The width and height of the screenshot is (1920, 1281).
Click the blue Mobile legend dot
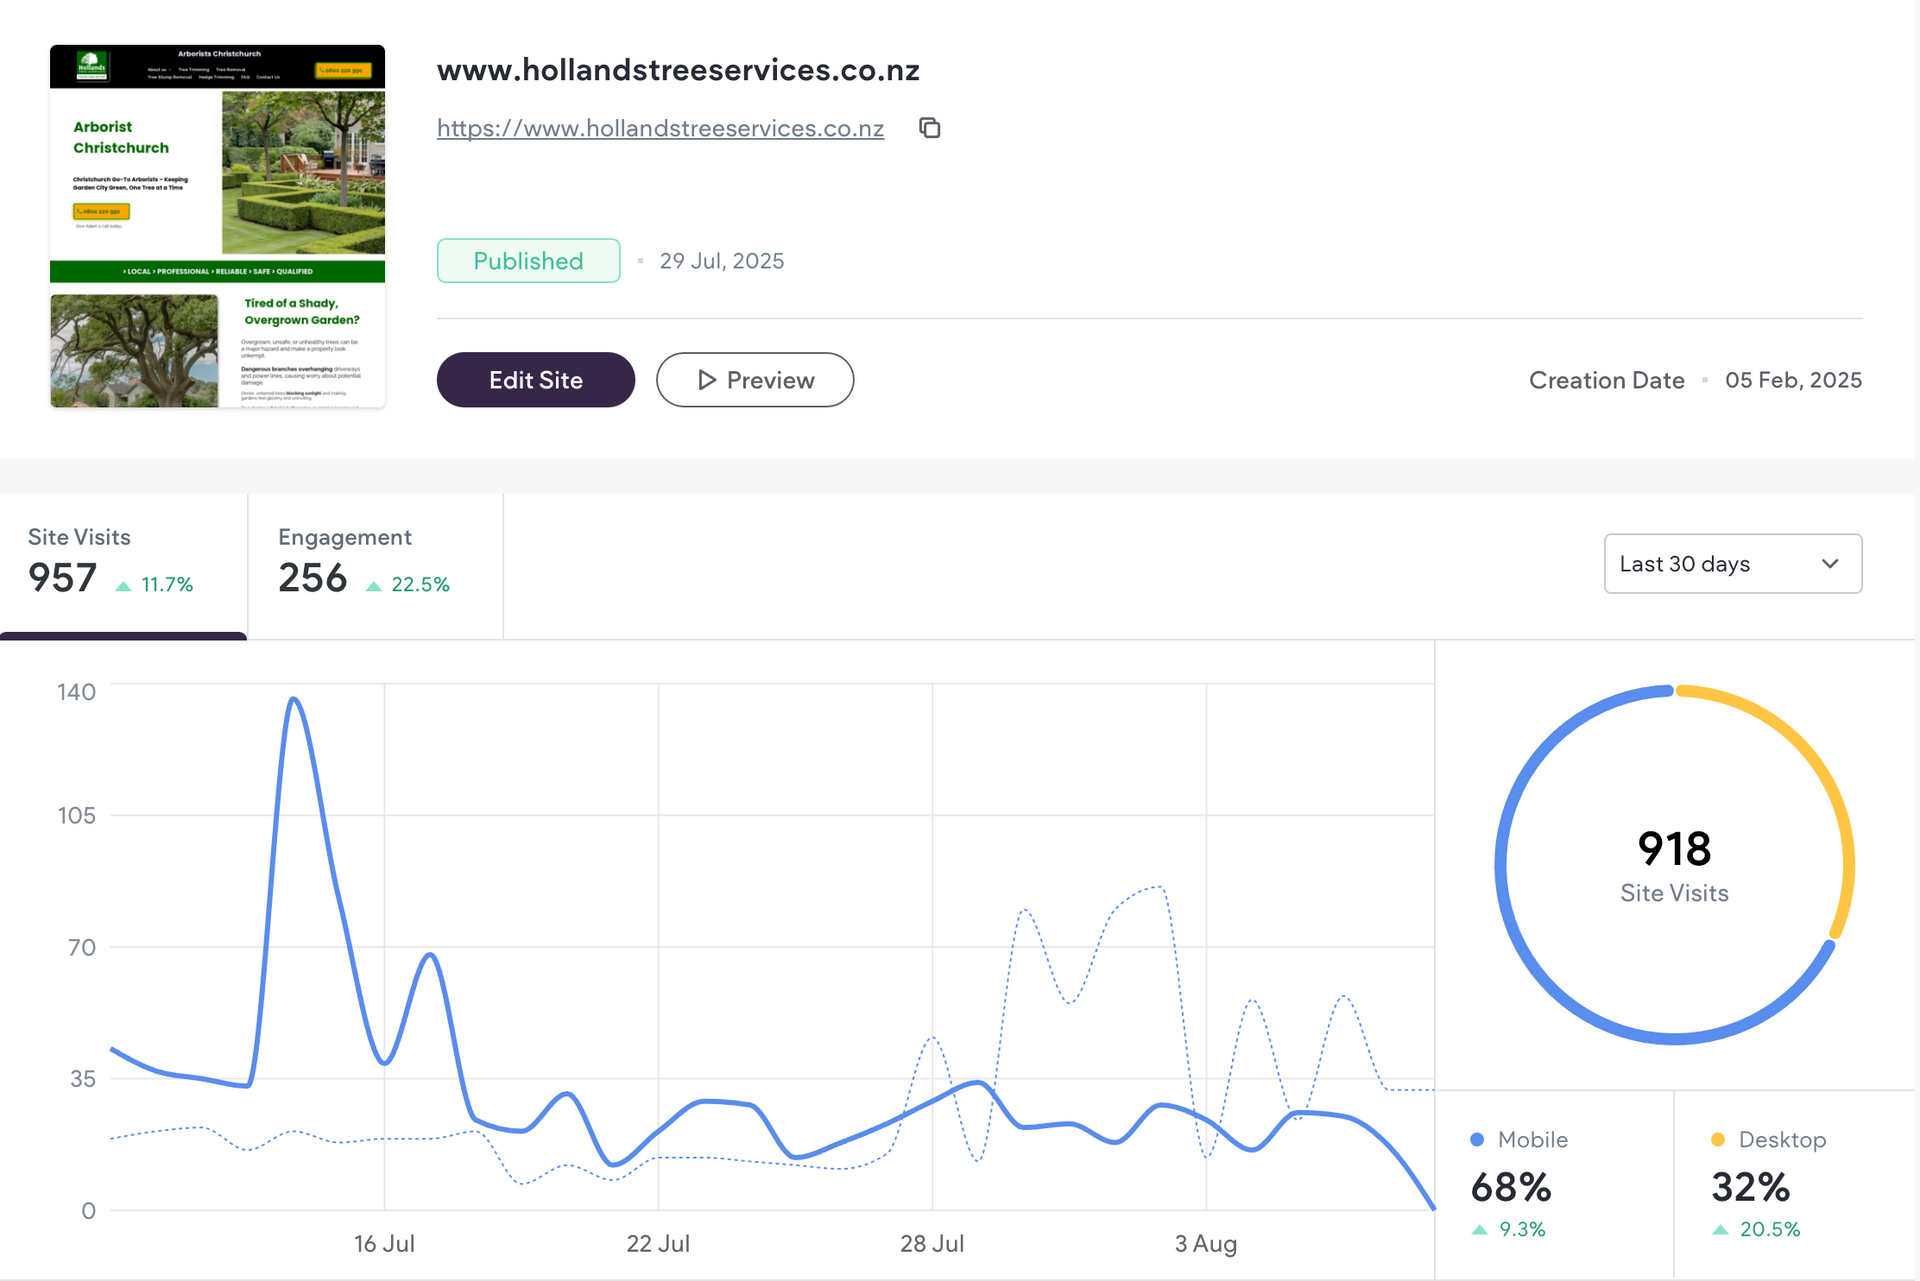pyautogui.click(x=1477, y=1139)
